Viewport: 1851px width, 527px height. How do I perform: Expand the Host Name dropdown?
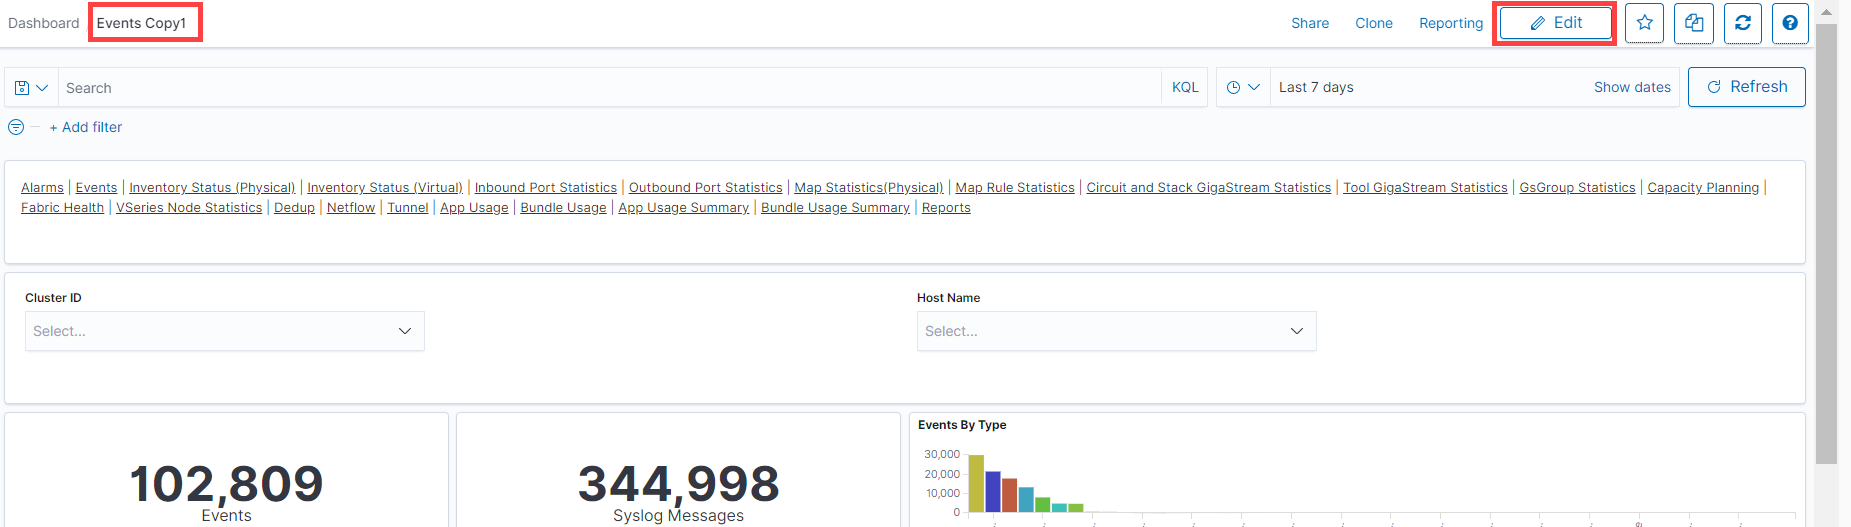1116,331
